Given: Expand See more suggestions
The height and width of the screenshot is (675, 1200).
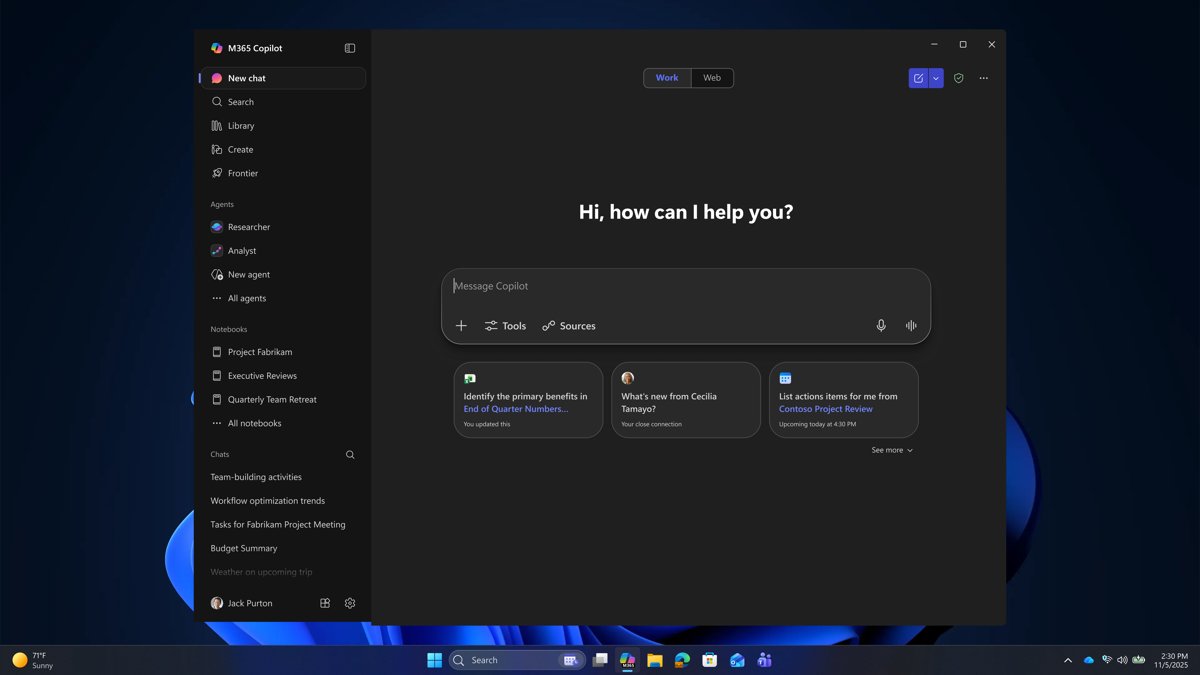Looking at the screenshot, I should (892, 450).
